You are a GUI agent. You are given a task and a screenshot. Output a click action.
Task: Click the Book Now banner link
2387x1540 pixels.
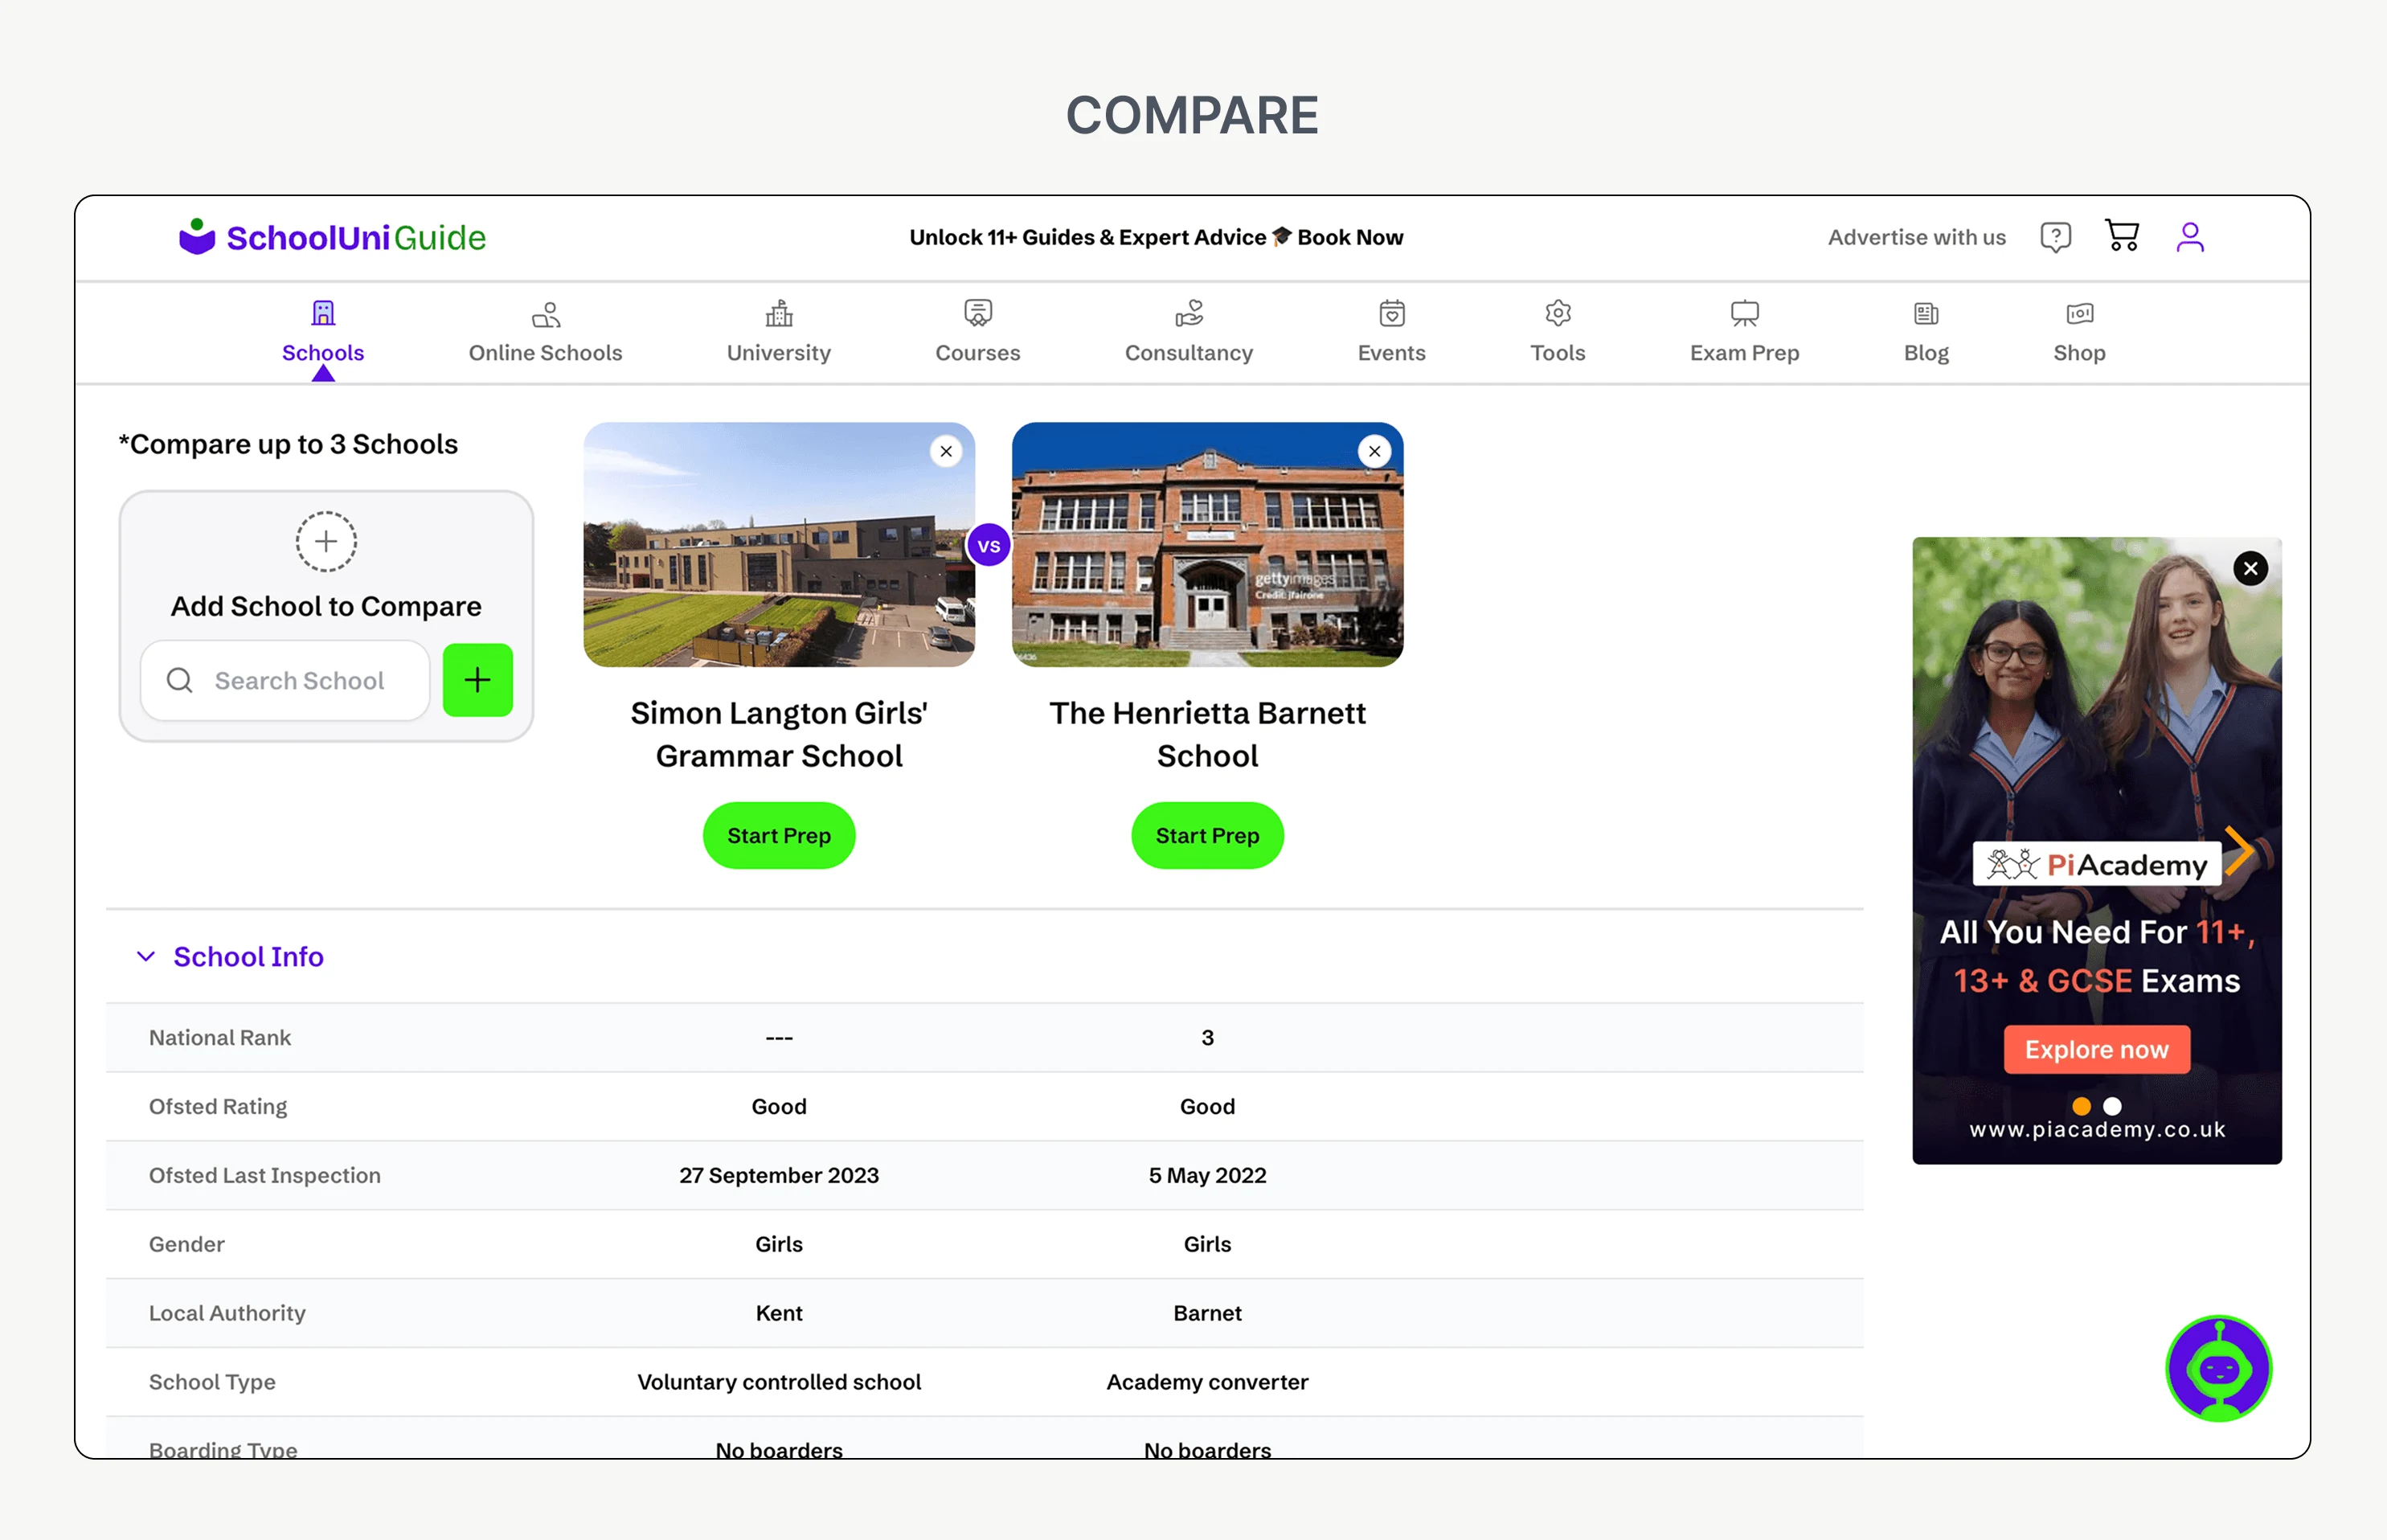point(1350,237)
